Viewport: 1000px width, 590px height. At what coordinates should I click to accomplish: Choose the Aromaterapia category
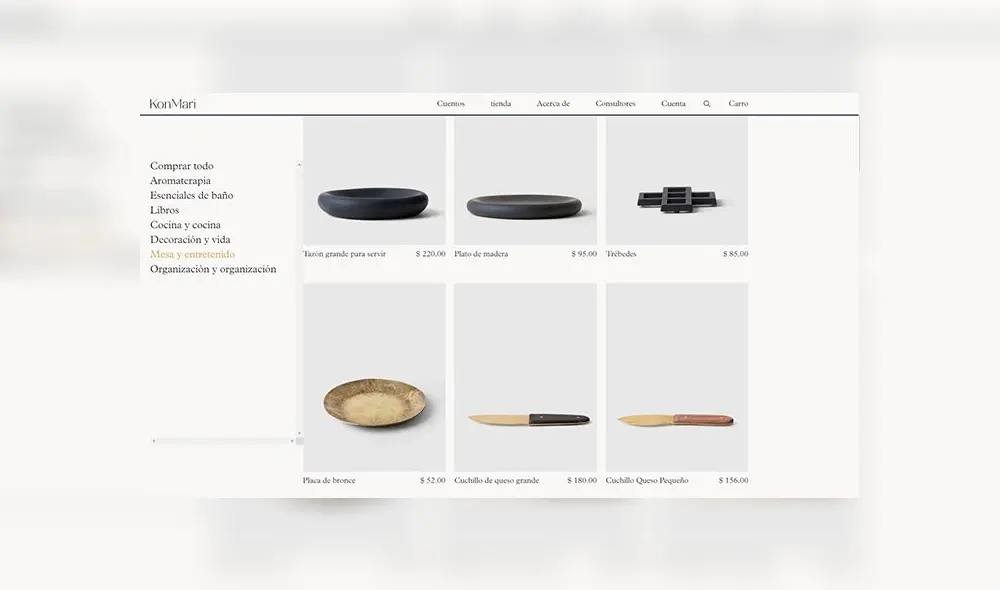[180, 181]
